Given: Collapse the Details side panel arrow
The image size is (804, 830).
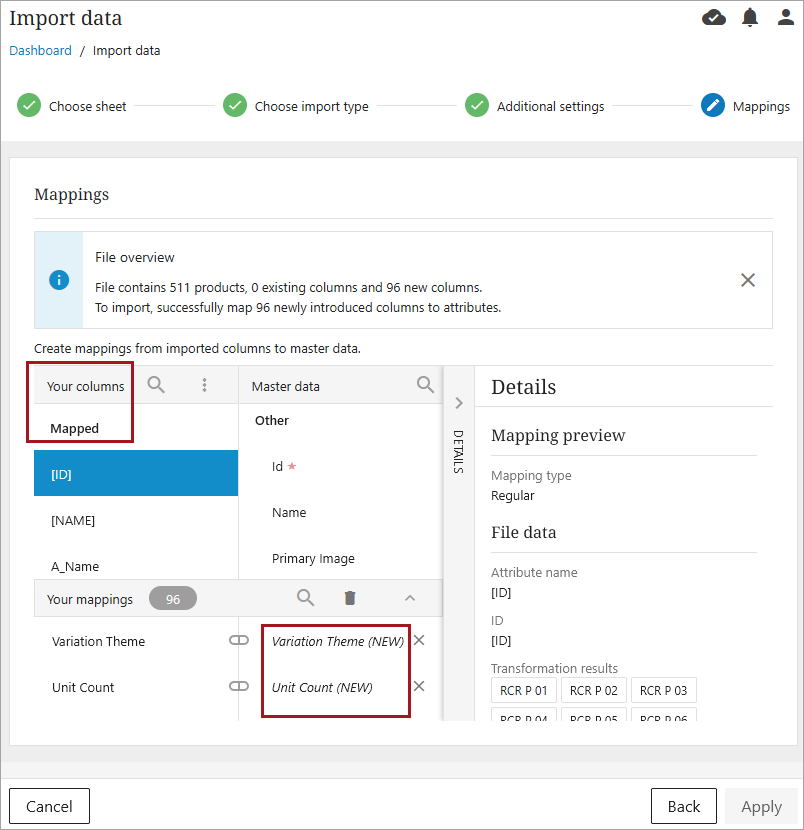Looking at the screenshot, I should (459, 403).
